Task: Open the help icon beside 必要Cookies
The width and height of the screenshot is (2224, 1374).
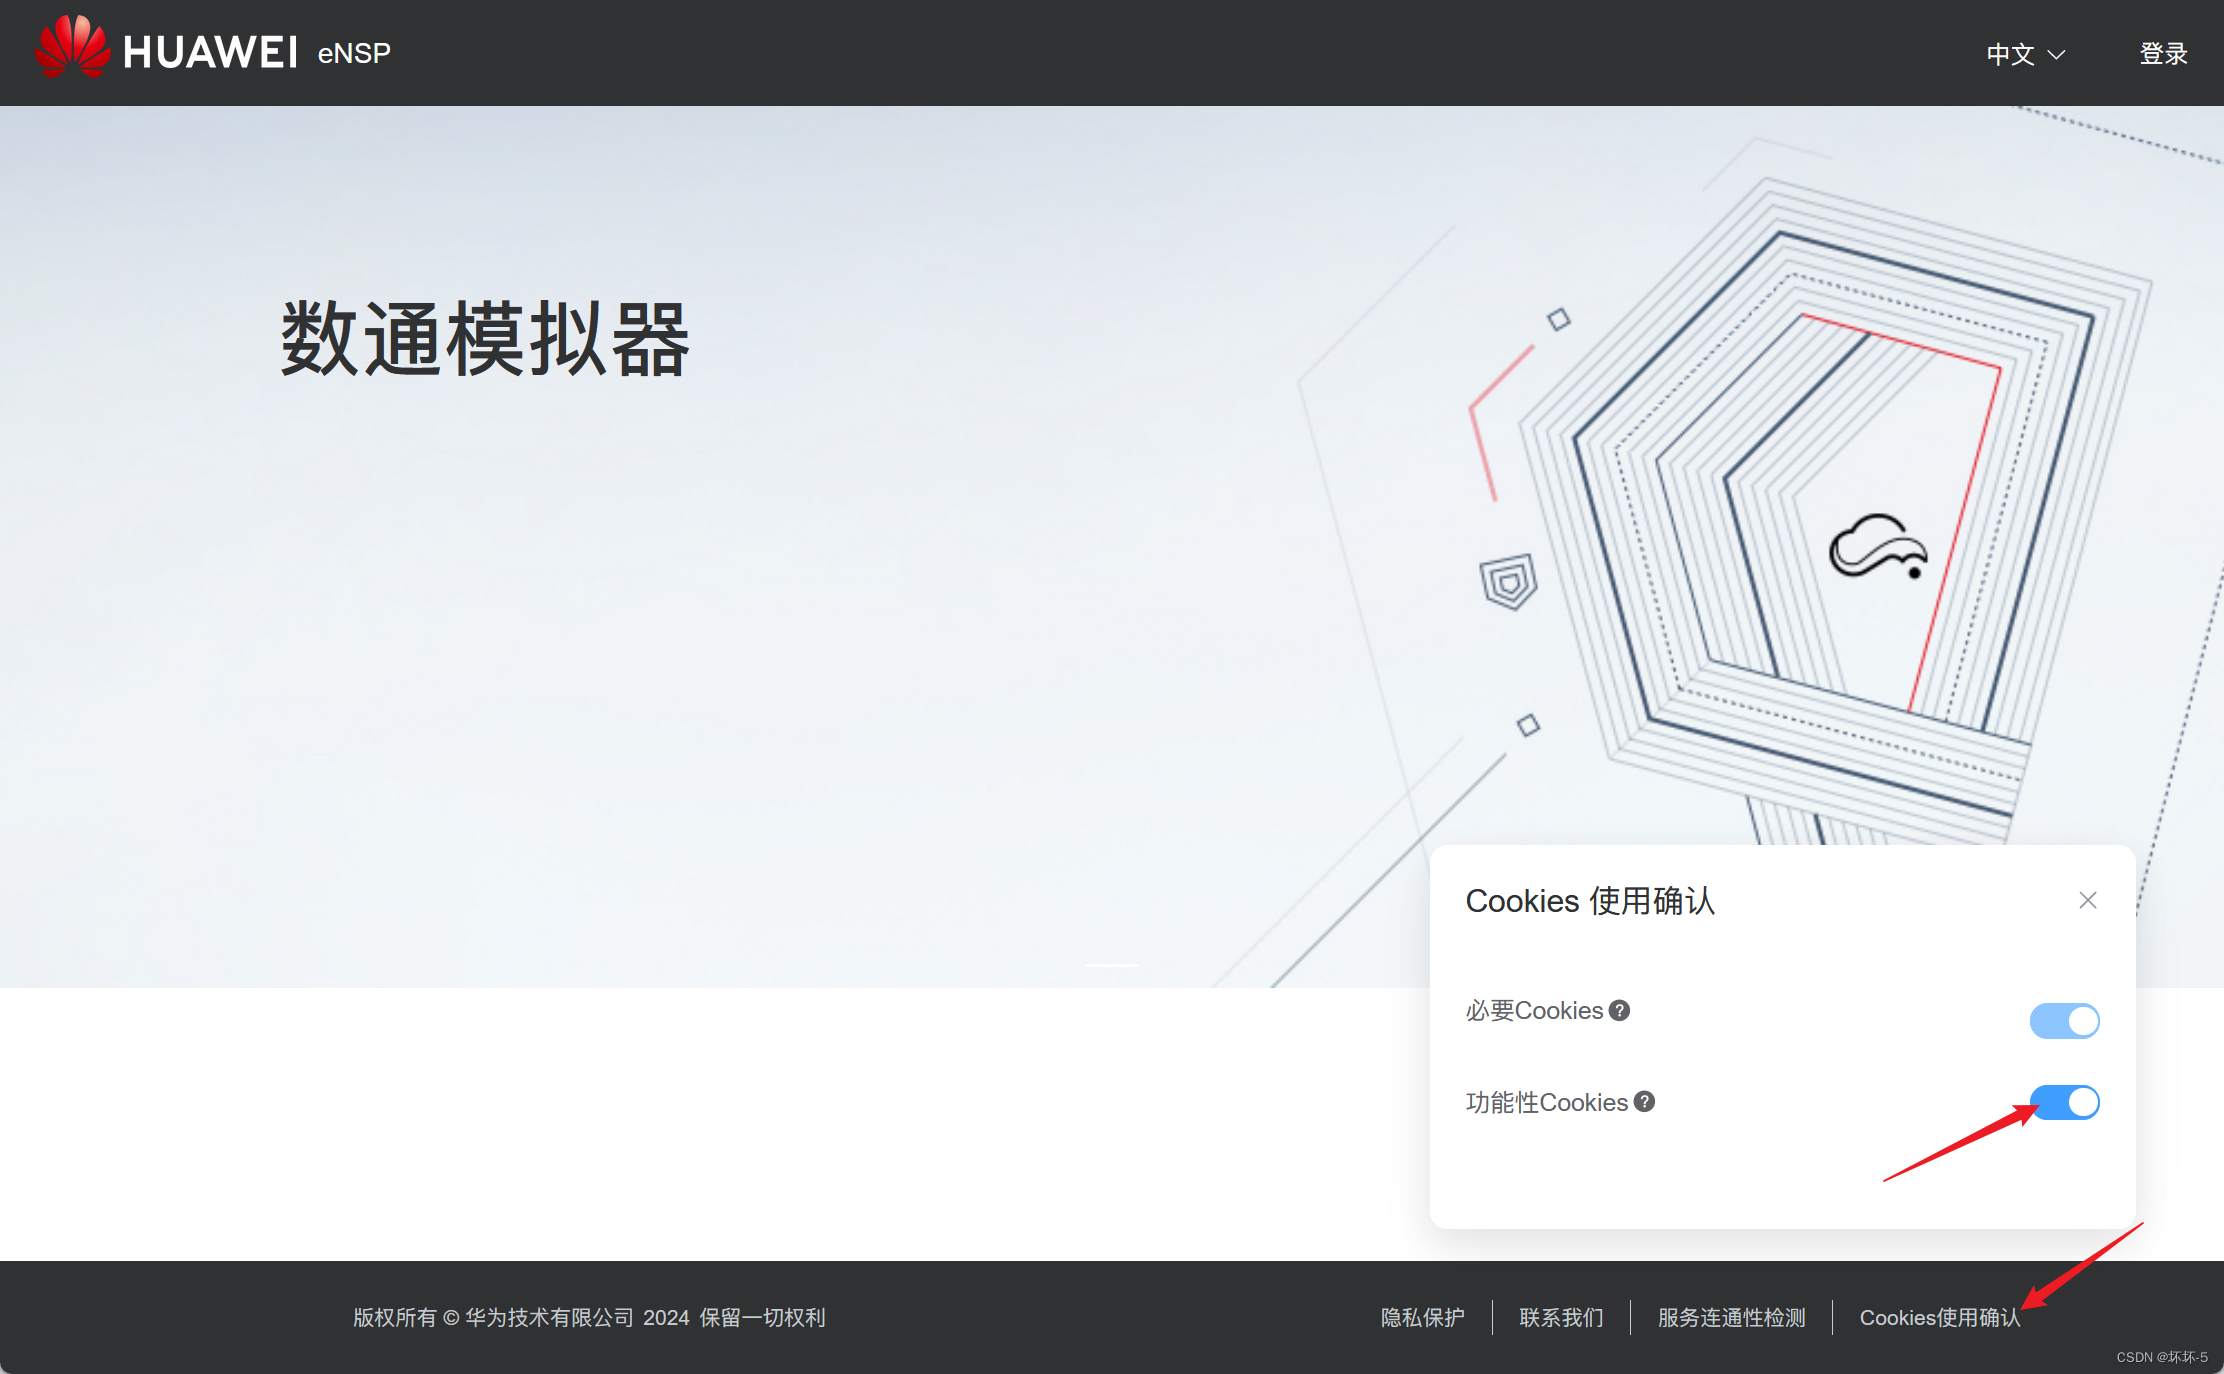Action: tap(1618, 1010)
